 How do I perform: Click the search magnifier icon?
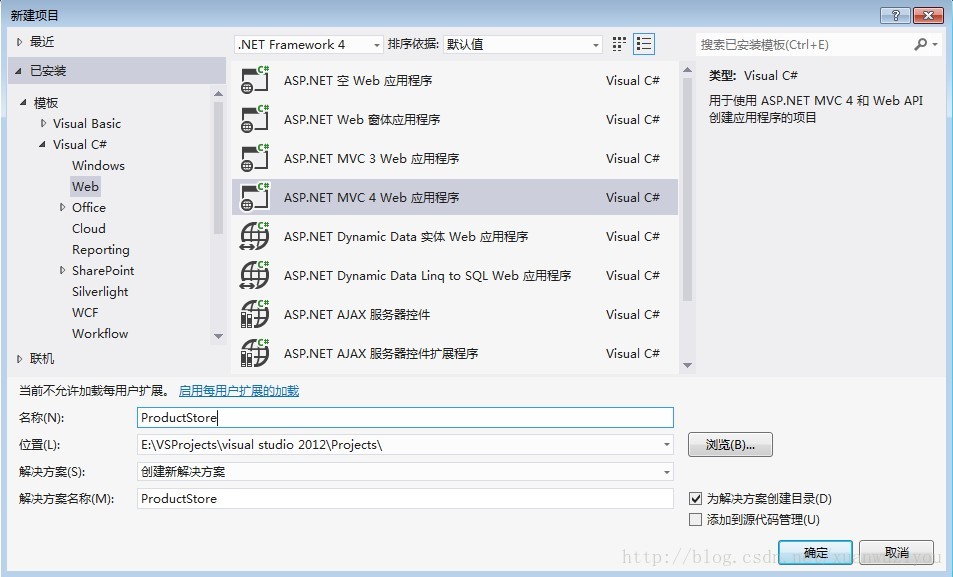point(920,44)
